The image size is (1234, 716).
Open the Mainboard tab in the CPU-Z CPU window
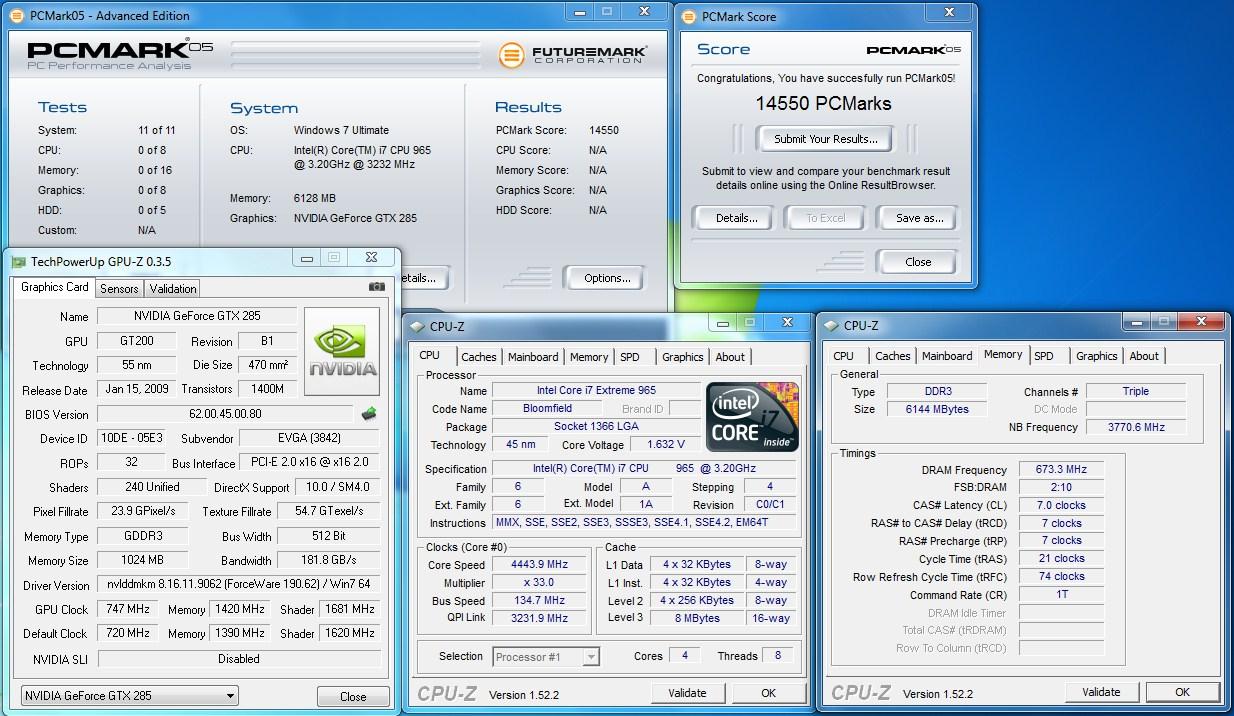click(533, 357)
